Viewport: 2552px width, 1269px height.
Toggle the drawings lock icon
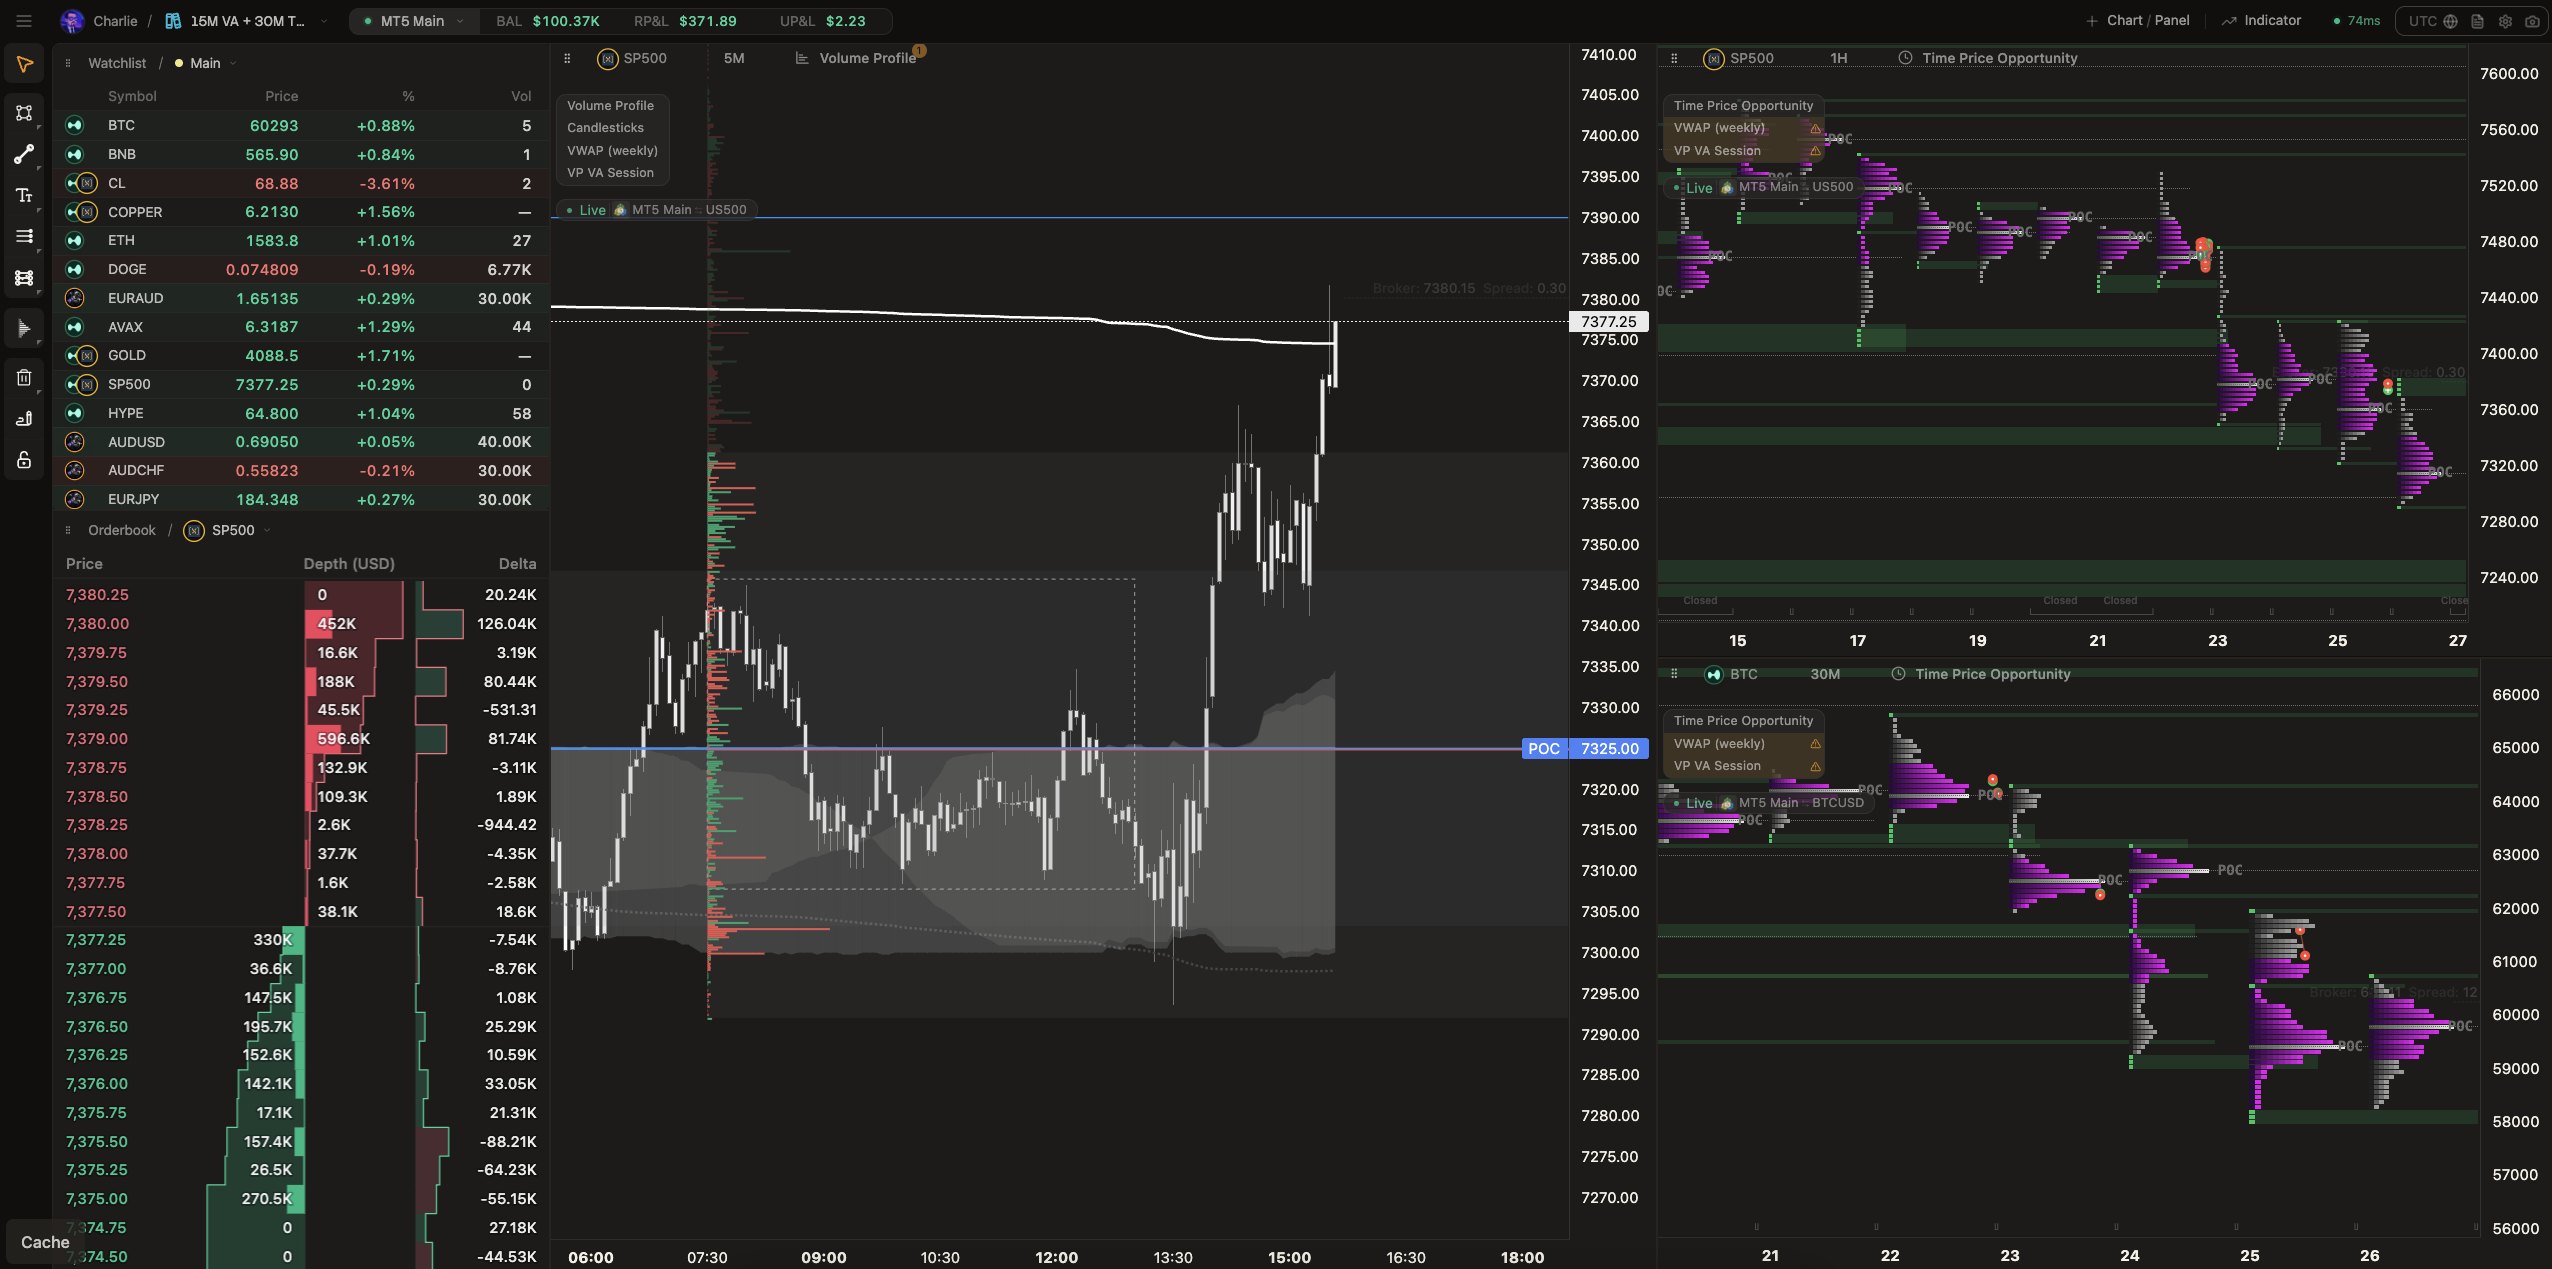click(24, 460)
